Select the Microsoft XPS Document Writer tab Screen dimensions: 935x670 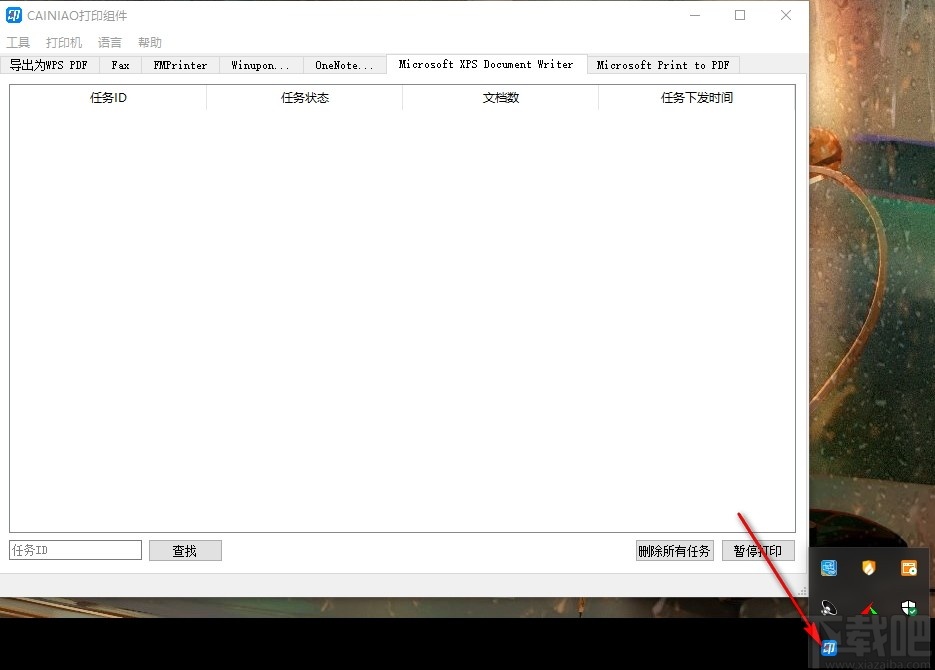tap(486, 64)
